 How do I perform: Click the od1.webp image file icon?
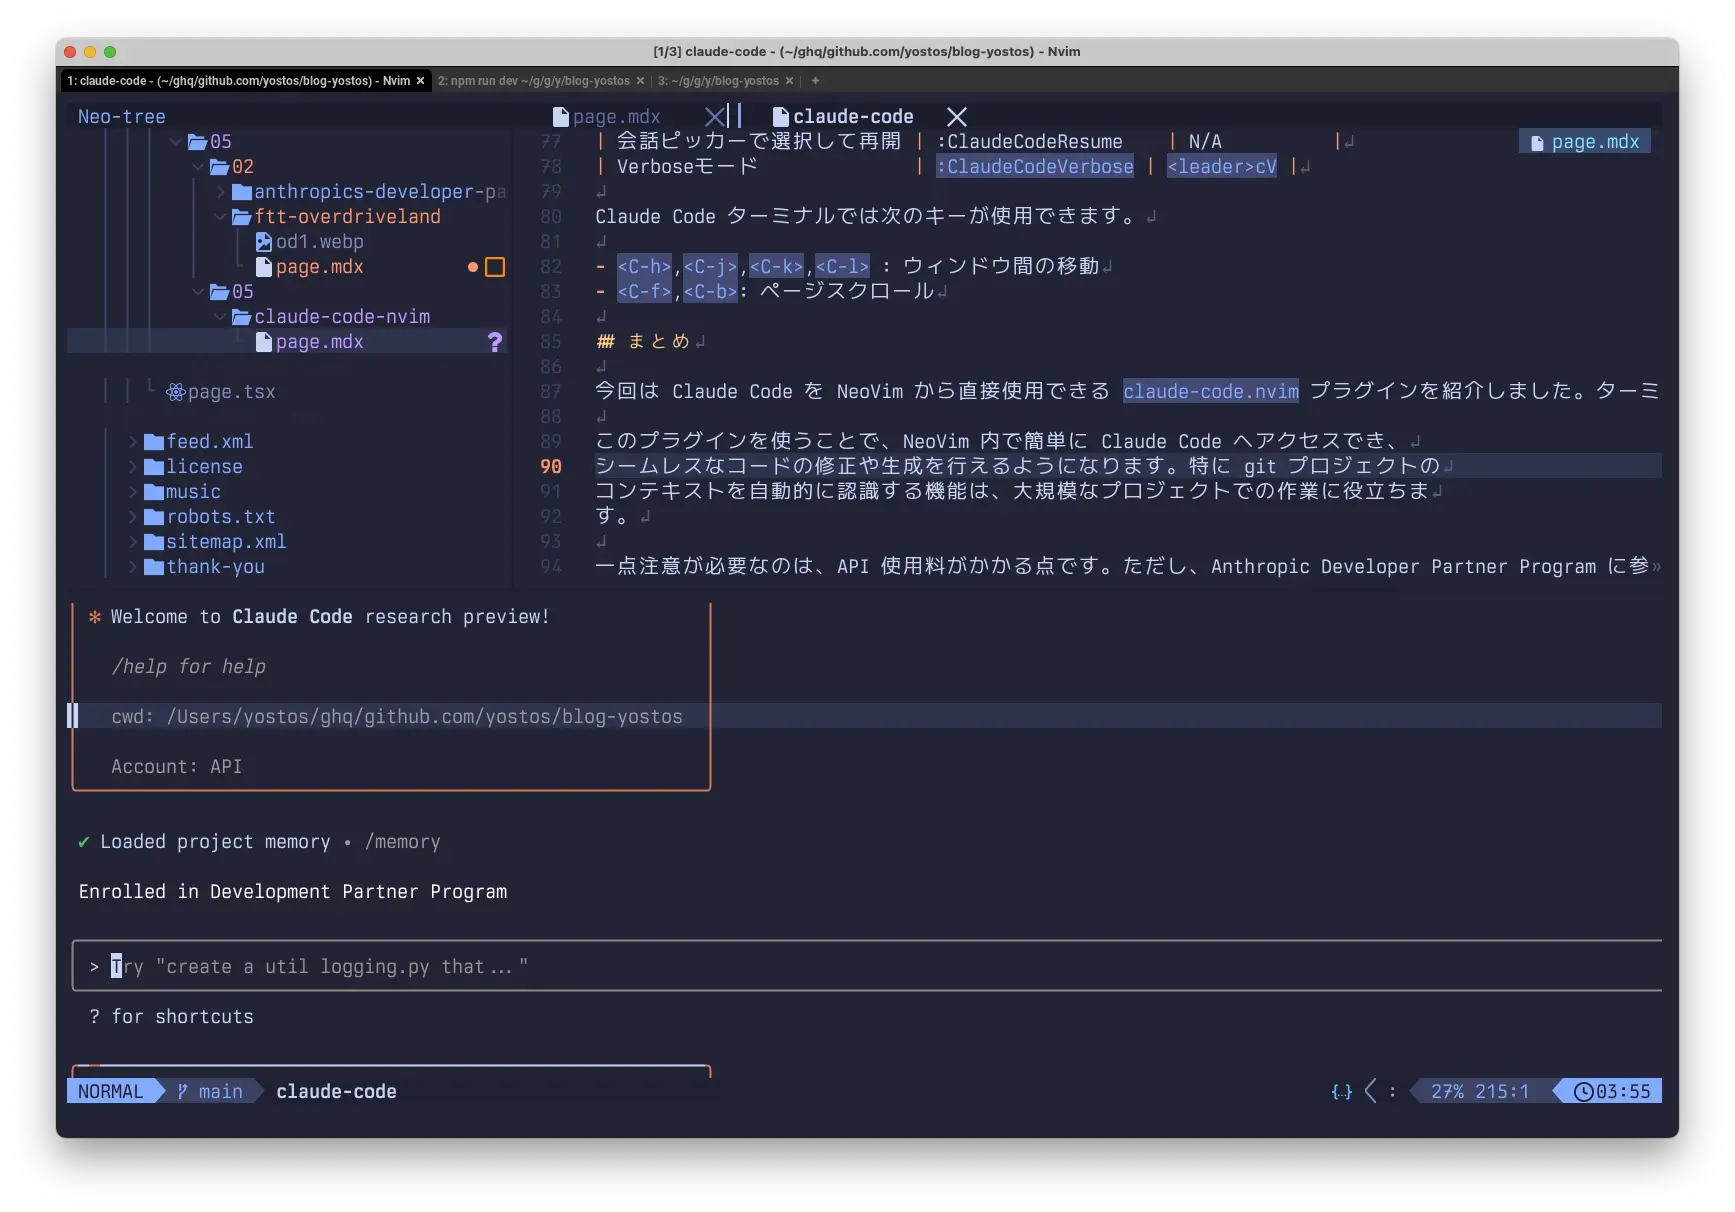(264, 242)
